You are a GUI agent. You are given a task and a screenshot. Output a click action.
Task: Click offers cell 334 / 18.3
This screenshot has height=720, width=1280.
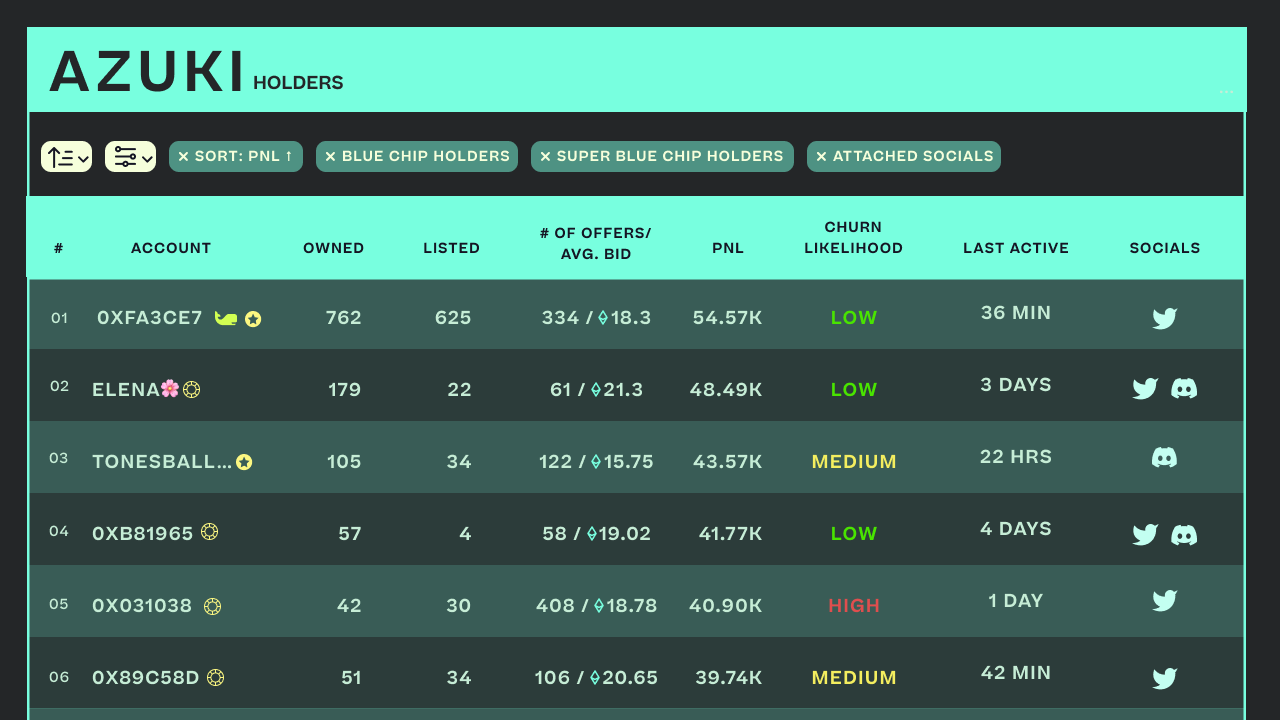(x=596, y=318)
